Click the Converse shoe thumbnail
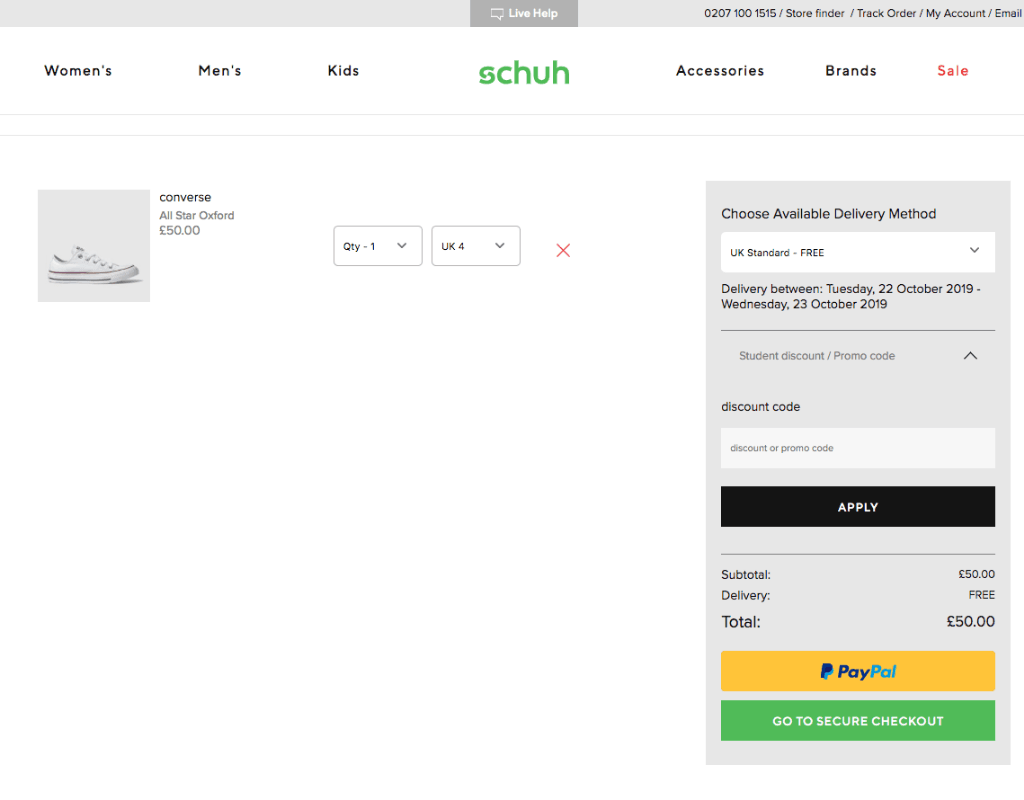1024x800 pixels. pos(94,246)
